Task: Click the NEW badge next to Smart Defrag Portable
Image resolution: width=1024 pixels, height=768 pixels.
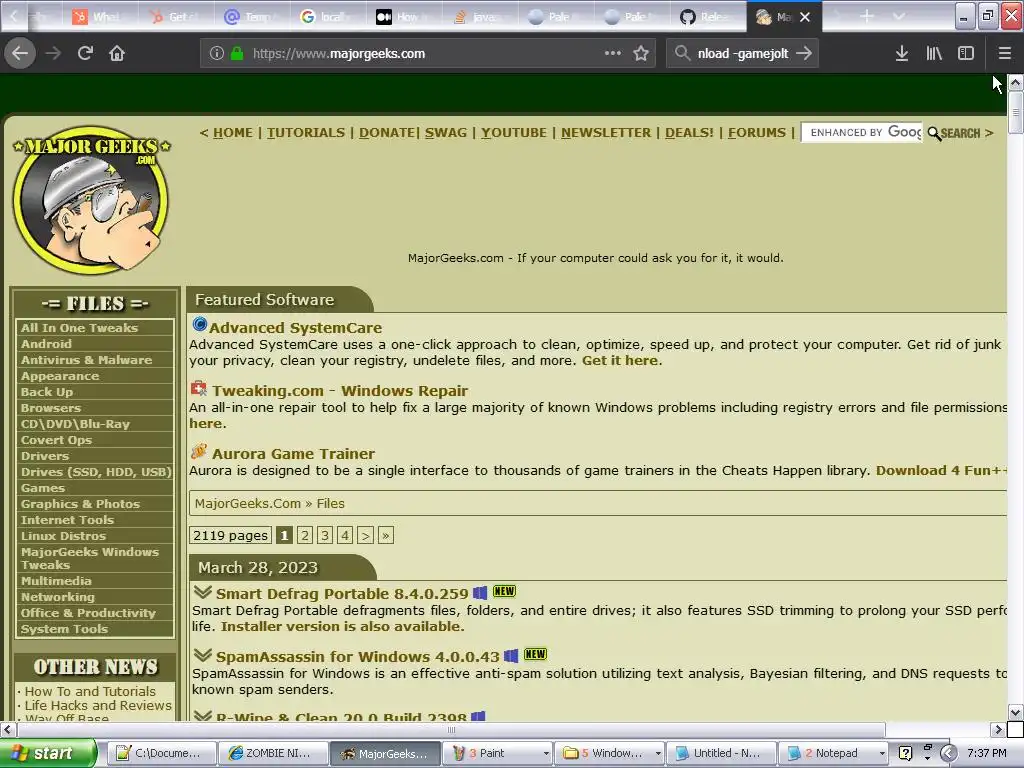Action: point(504,591)
